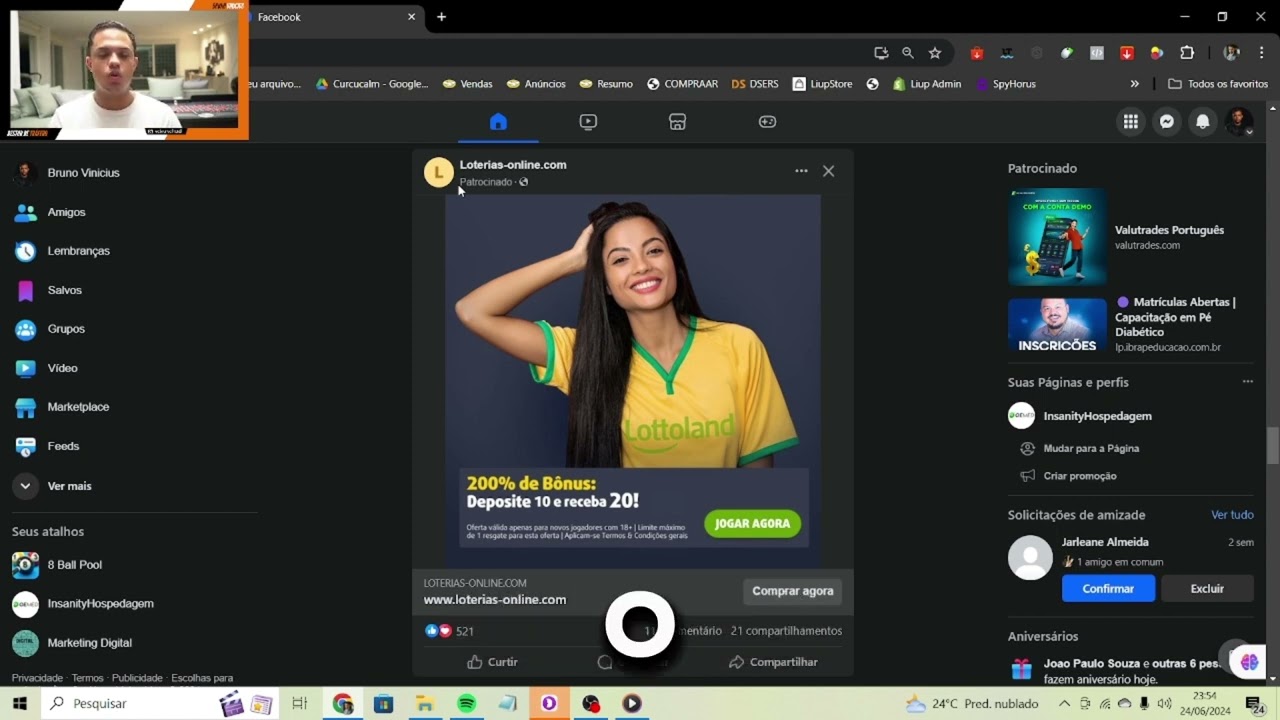Open Jarleane Almeida's profile picture
The image size is (1280, 720).
pyautogui.click(x=1030, y=558)
